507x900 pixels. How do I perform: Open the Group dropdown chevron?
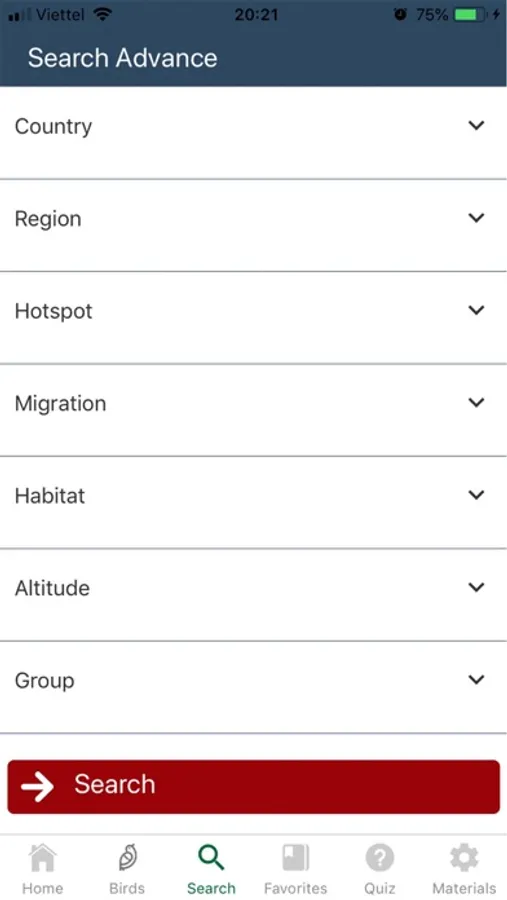pyautogui.click(x=477, y=680)
